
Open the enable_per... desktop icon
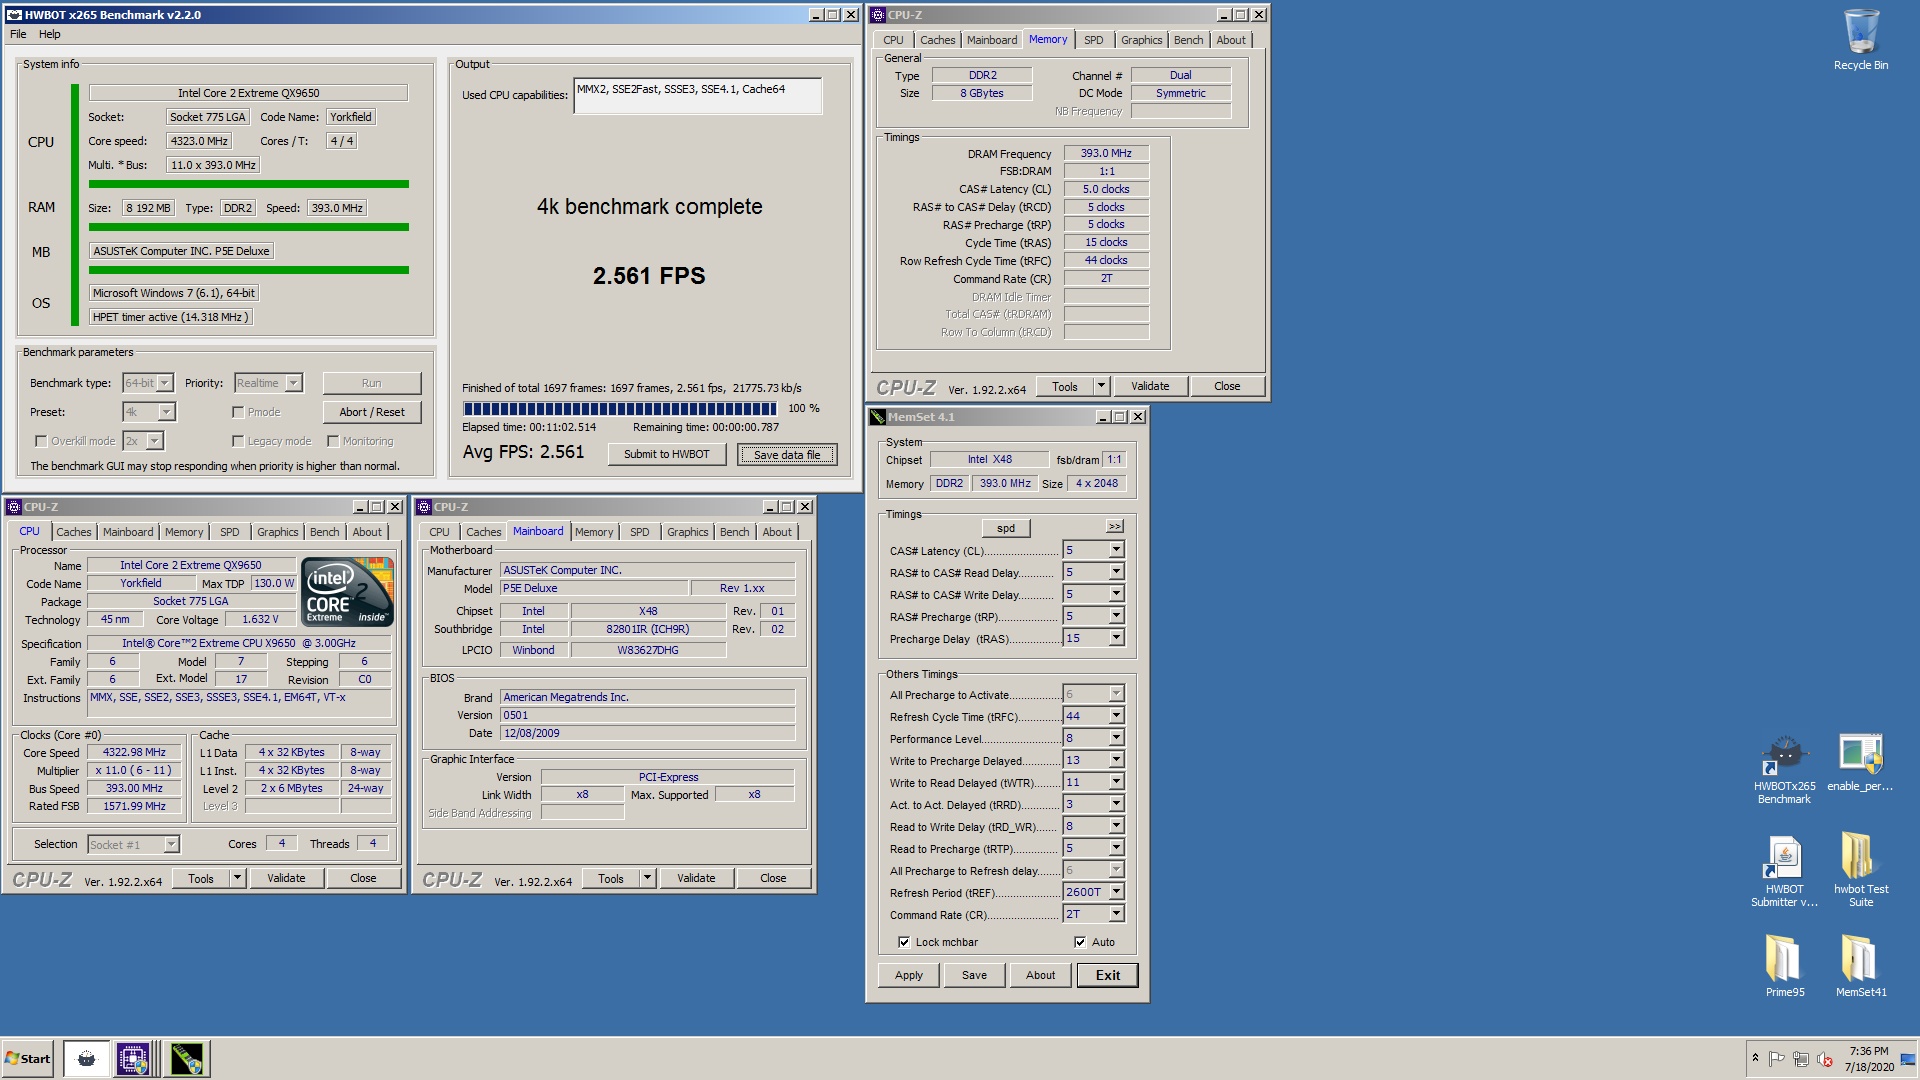tap(1860, 764)
